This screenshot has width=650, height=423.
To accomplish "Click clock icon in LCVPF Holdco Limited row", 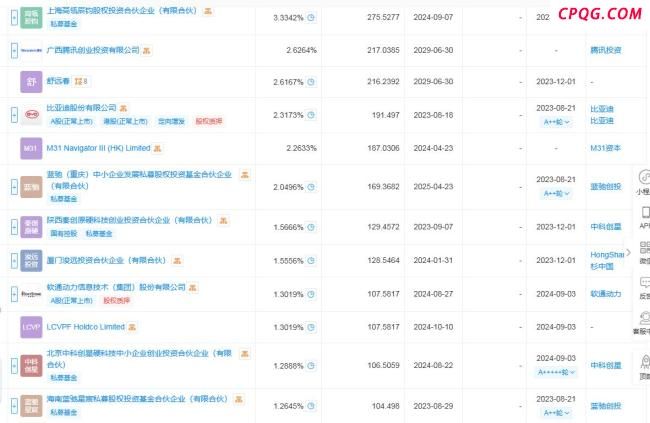I will click(310, 327).
